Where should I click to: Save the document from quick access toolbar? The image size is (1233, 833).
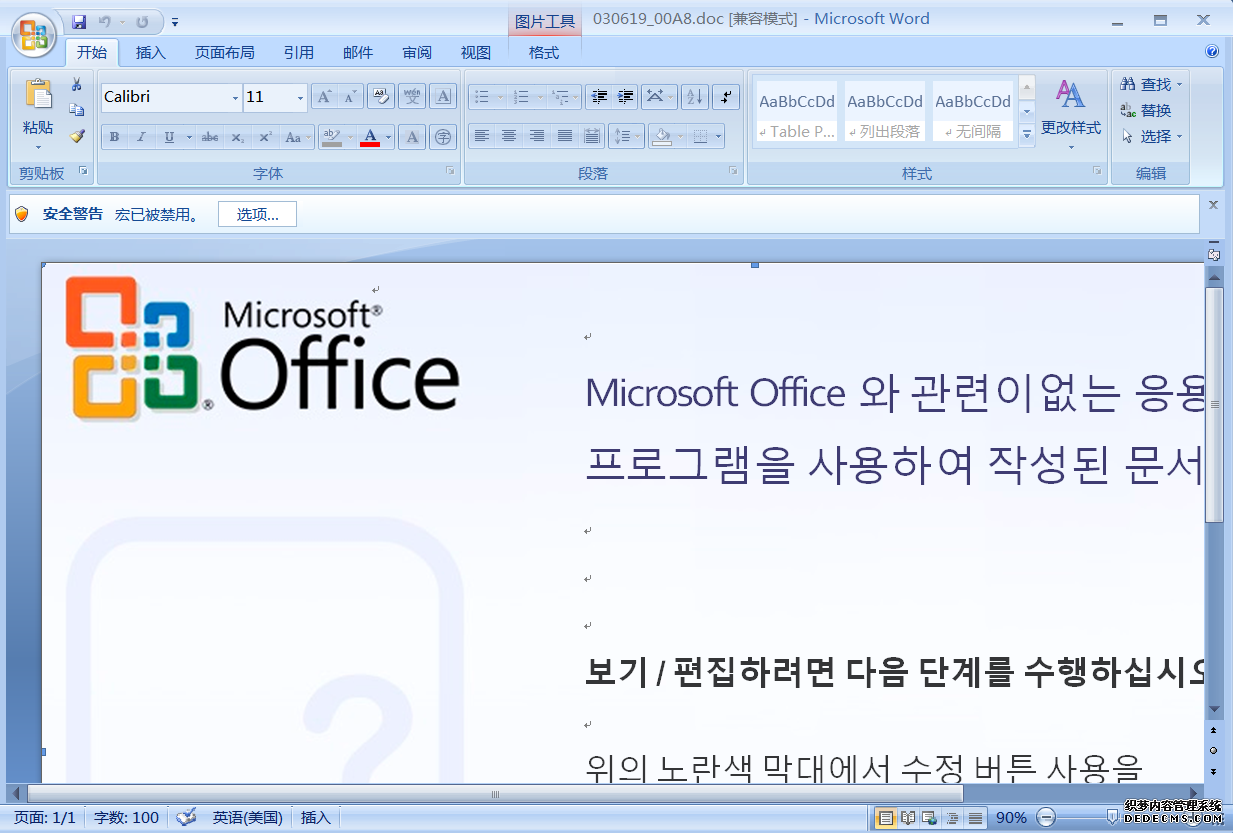click(79, 21)
